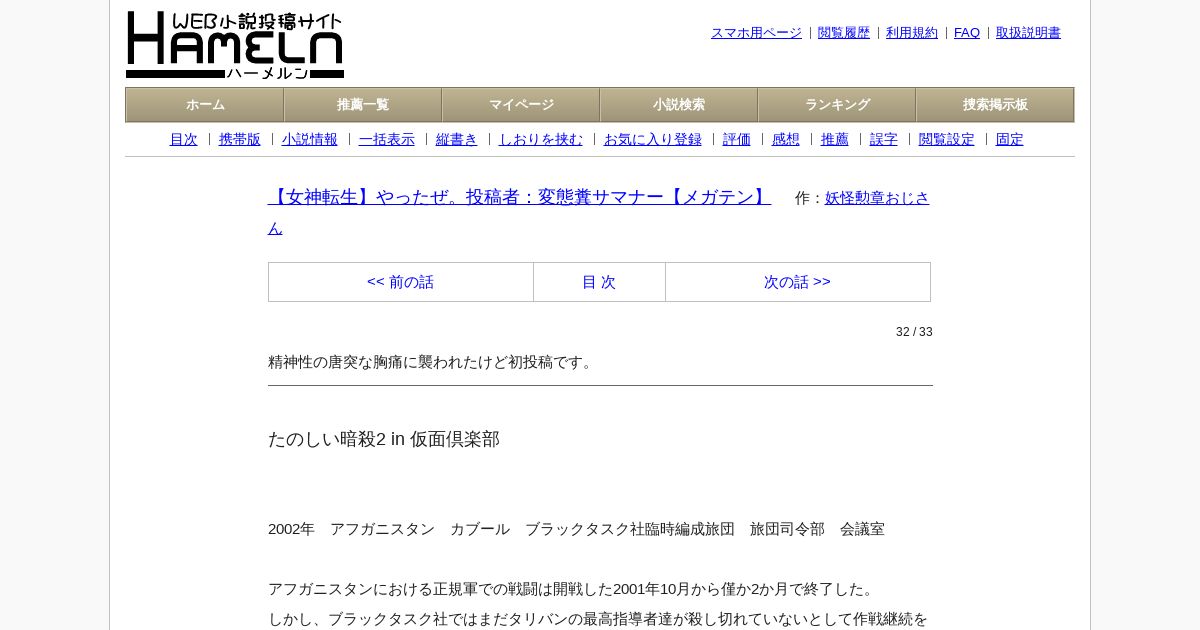The image size is (1200, 630).
Task: Click the line beginning しかし、ブラックタスク社では
Action: (x=598, y=619)
